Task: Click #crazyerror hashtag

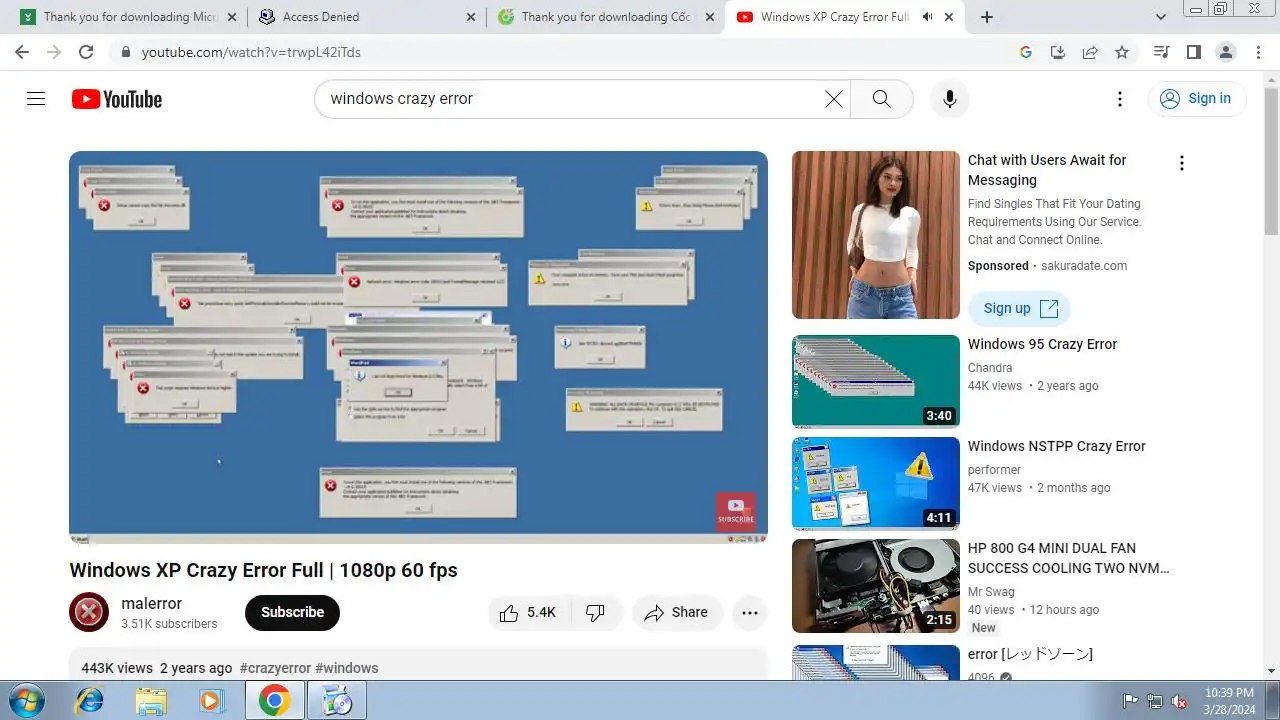Action: coord(275,668)
